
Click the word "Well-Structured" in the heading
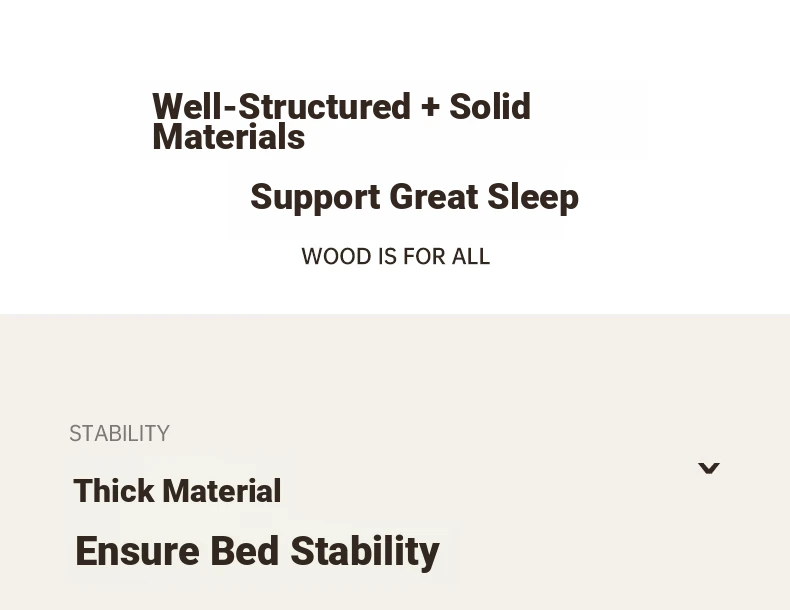(281, 106)
